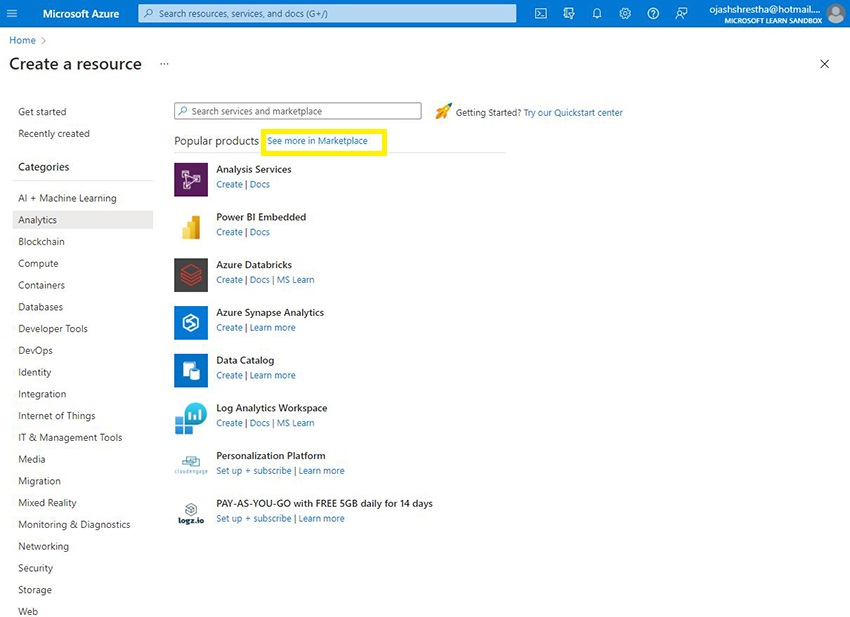Select Recently created in the sidebar

pyautogui.click(x=54, y=133)
